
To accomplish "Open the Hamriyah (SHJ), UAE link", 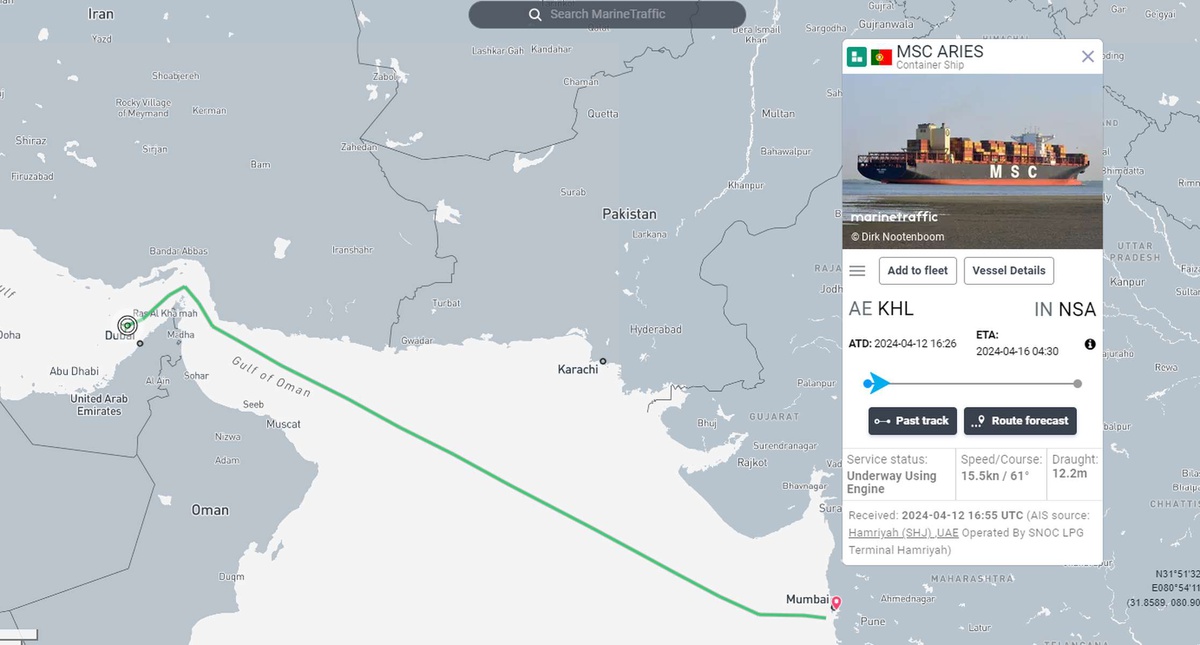I will pos(903,533).
